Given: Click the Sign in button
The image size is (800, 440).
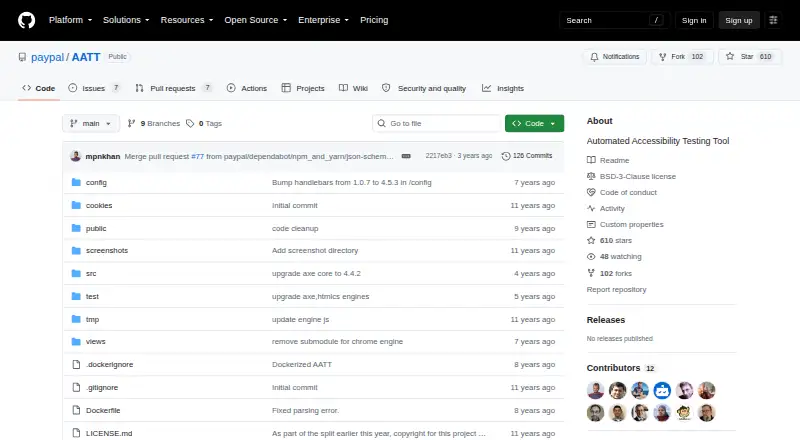Looking at the screenshot, I should pos(694,20).
